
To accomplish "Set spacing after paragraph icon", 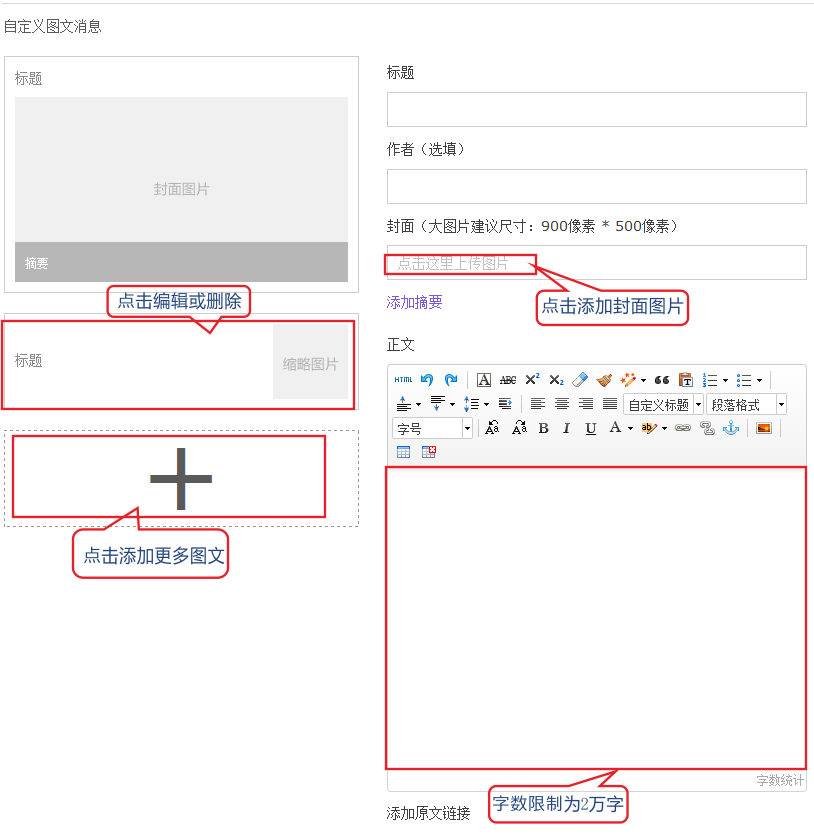I will pos(437,404).
